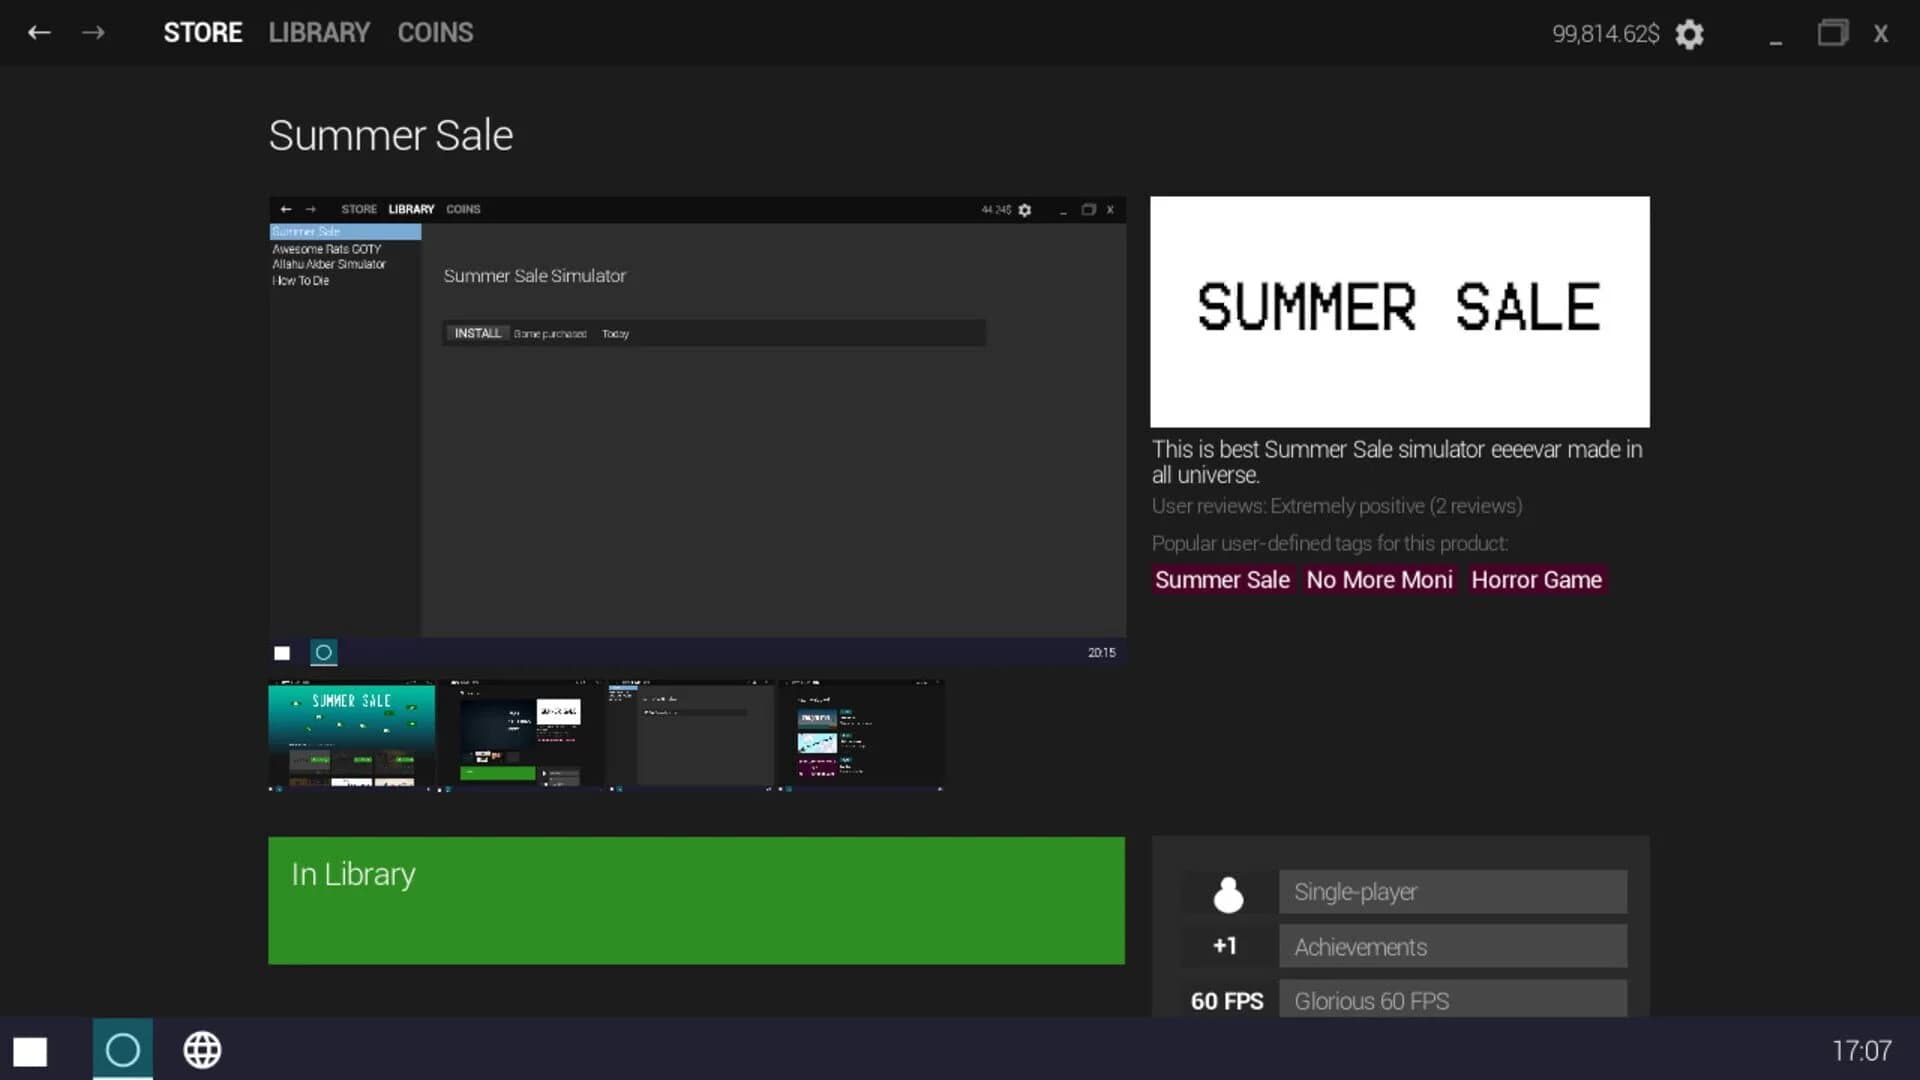The image size is (1920, 1080).
Task: Click the Single-player person icon
Action: pos(1226,891)
